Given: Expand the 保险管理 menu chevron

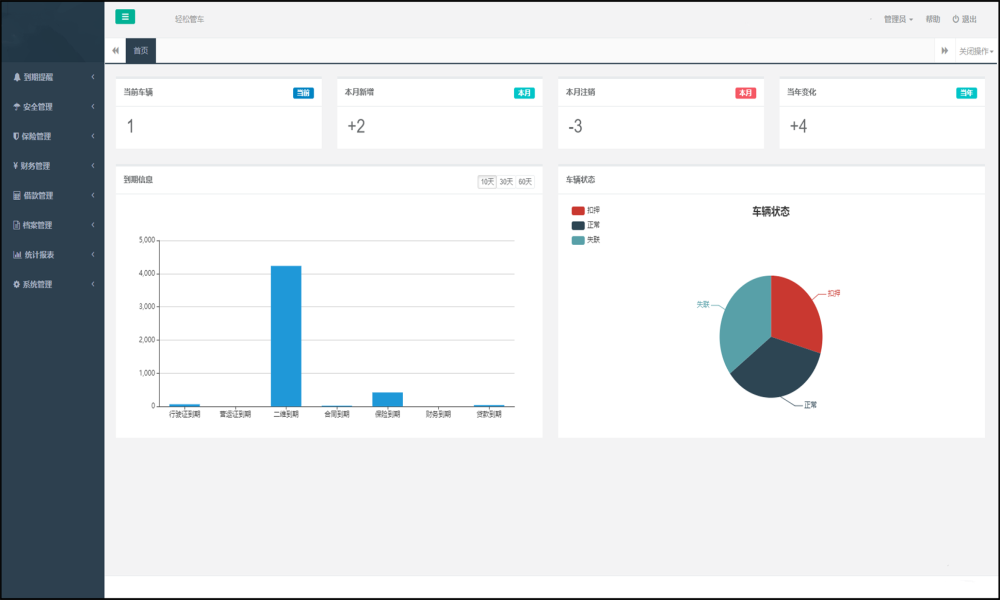Looking at the screenshot, I should (92, 136).
